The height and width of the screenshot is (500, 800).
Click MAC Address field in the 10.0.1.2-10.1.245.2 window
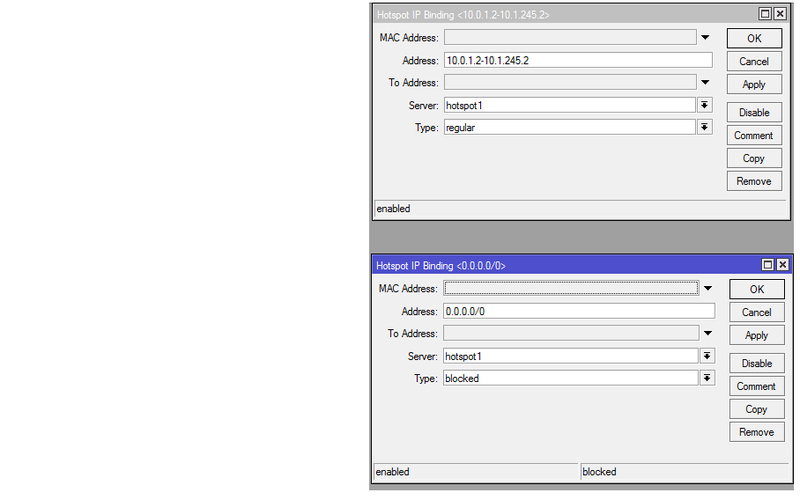click(x=570, y=37)
